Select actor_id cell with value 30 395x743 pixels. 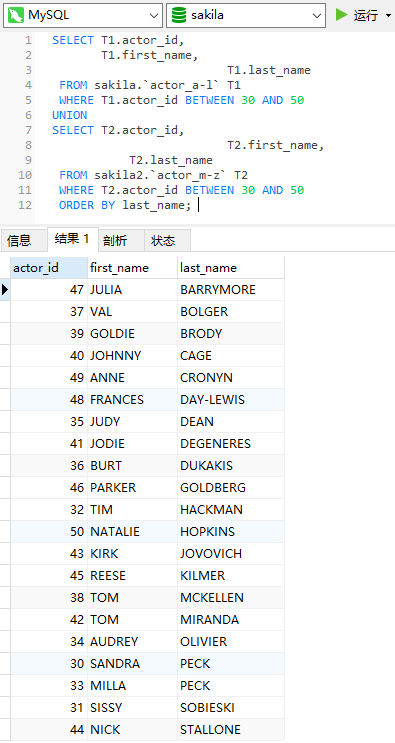(49, 663)
